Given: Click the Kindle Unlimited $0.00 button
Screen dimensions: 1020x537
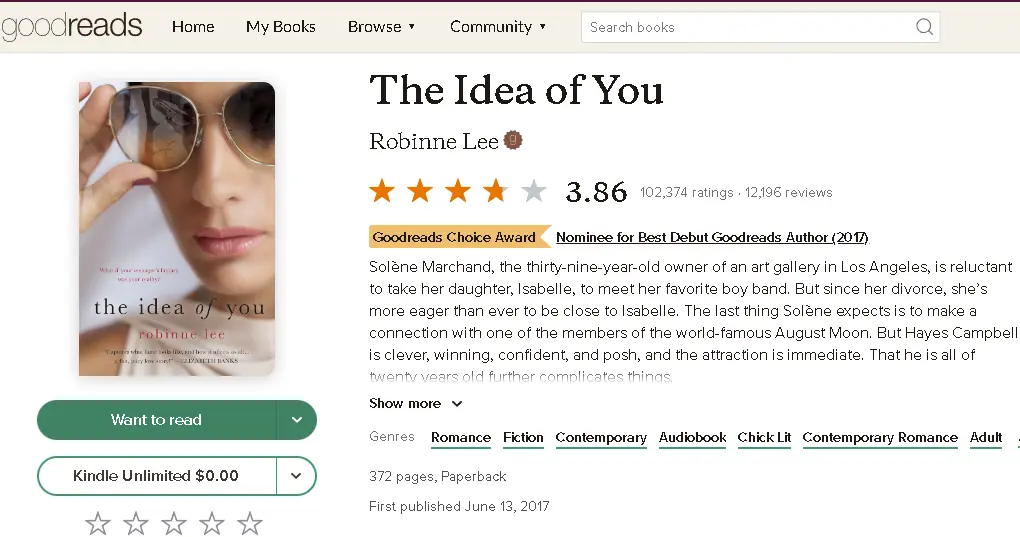Looking at the screenshot, I should 156,476.
